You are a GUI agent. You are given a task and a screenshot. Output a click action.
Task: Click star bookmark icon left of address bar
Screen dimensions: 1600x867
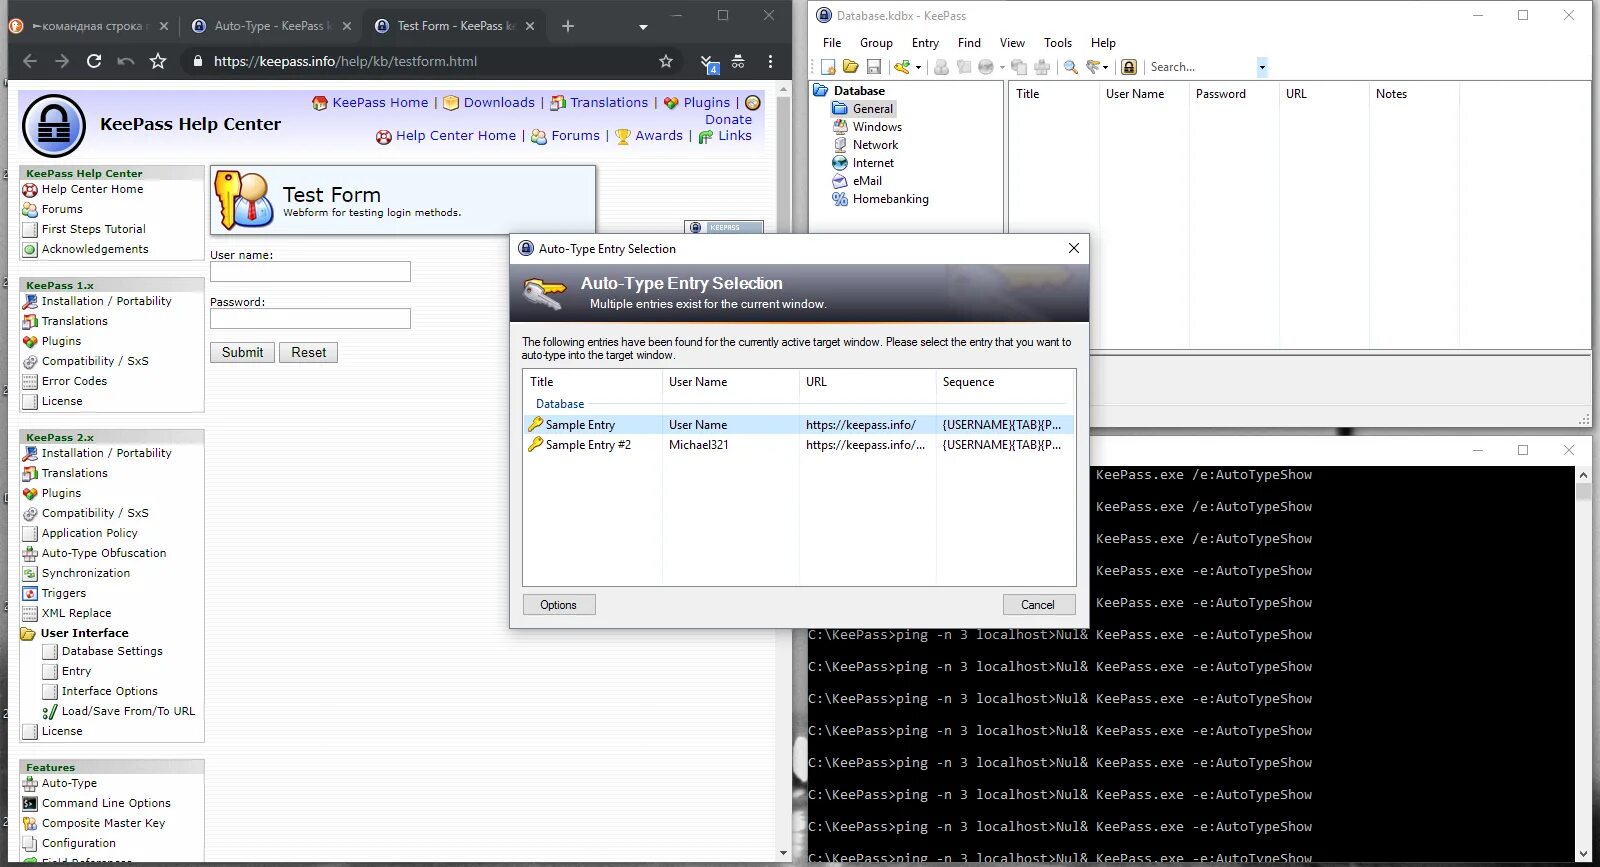tap(158, 61)
